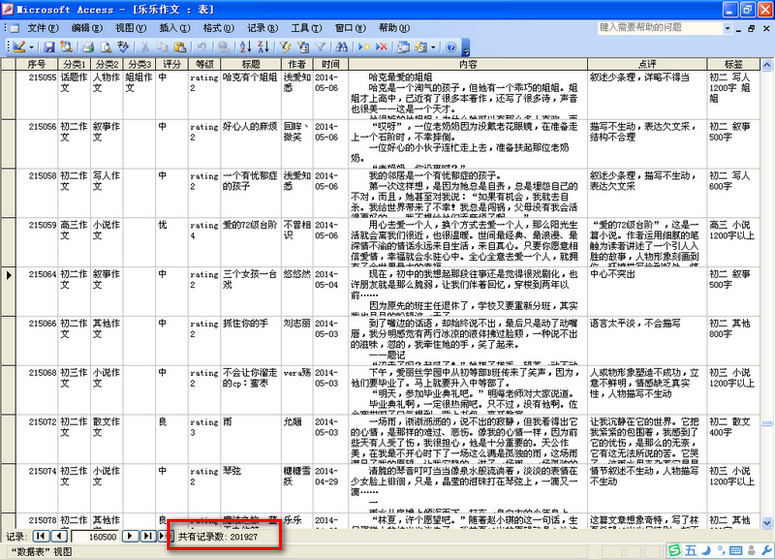Apply Filter By Selection with the lightning funnel icon
This screenshot has width=775, height=559.
click(x=285, y=47)
